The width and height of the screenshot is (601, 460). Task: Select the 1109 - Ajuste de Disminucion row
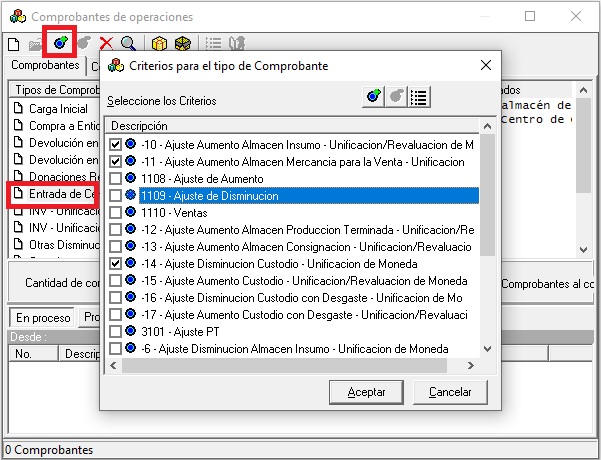pyautogui.click(x=309, y=196)
